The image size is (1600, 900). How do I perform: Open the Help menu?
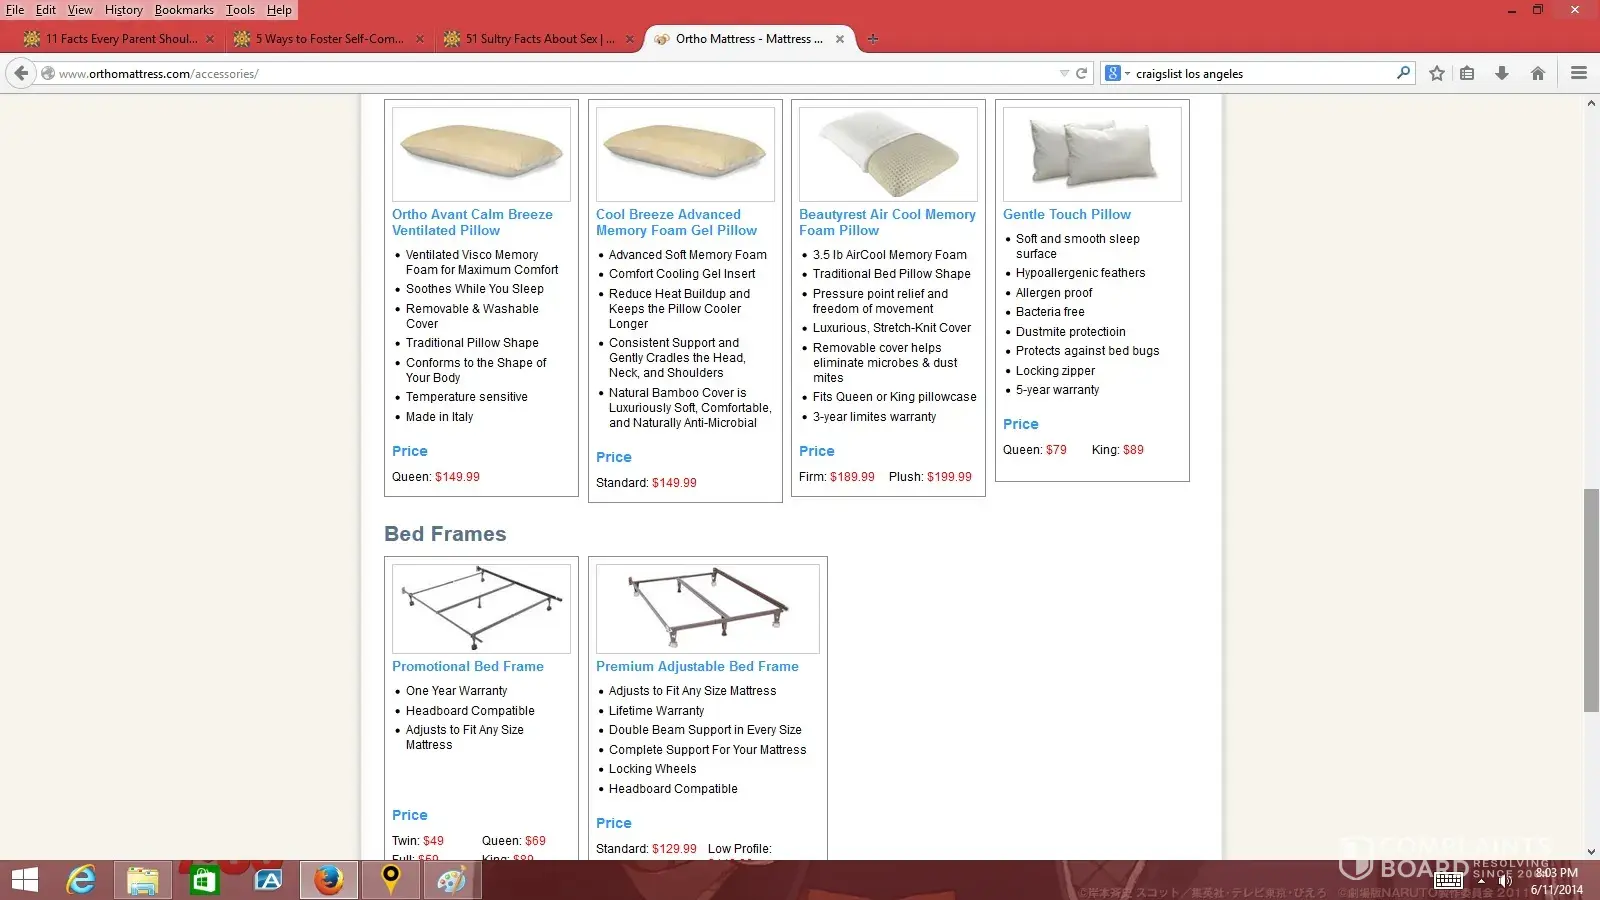(x=279, y=10)
